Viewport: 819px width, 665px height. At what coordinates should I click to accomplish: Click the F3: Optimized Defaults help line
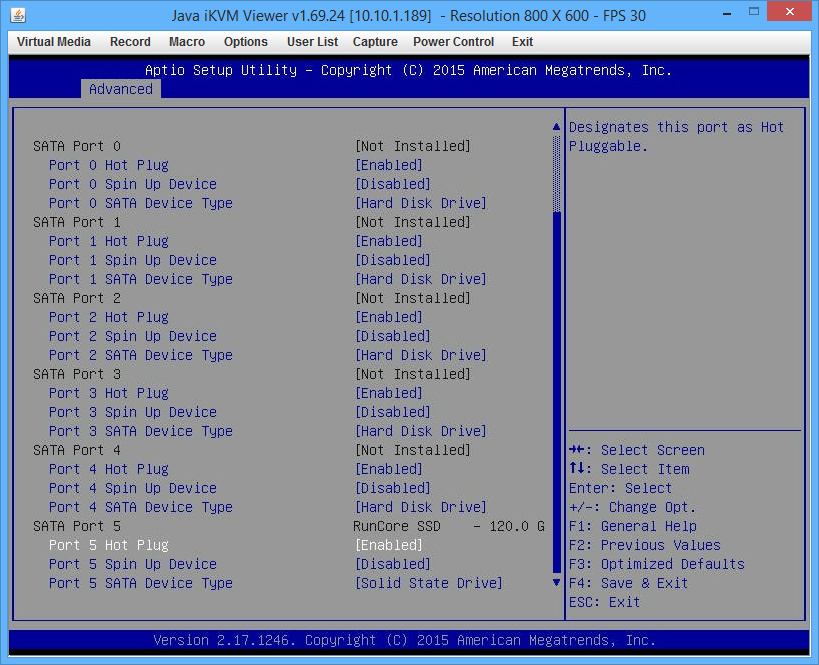[657, 564]
